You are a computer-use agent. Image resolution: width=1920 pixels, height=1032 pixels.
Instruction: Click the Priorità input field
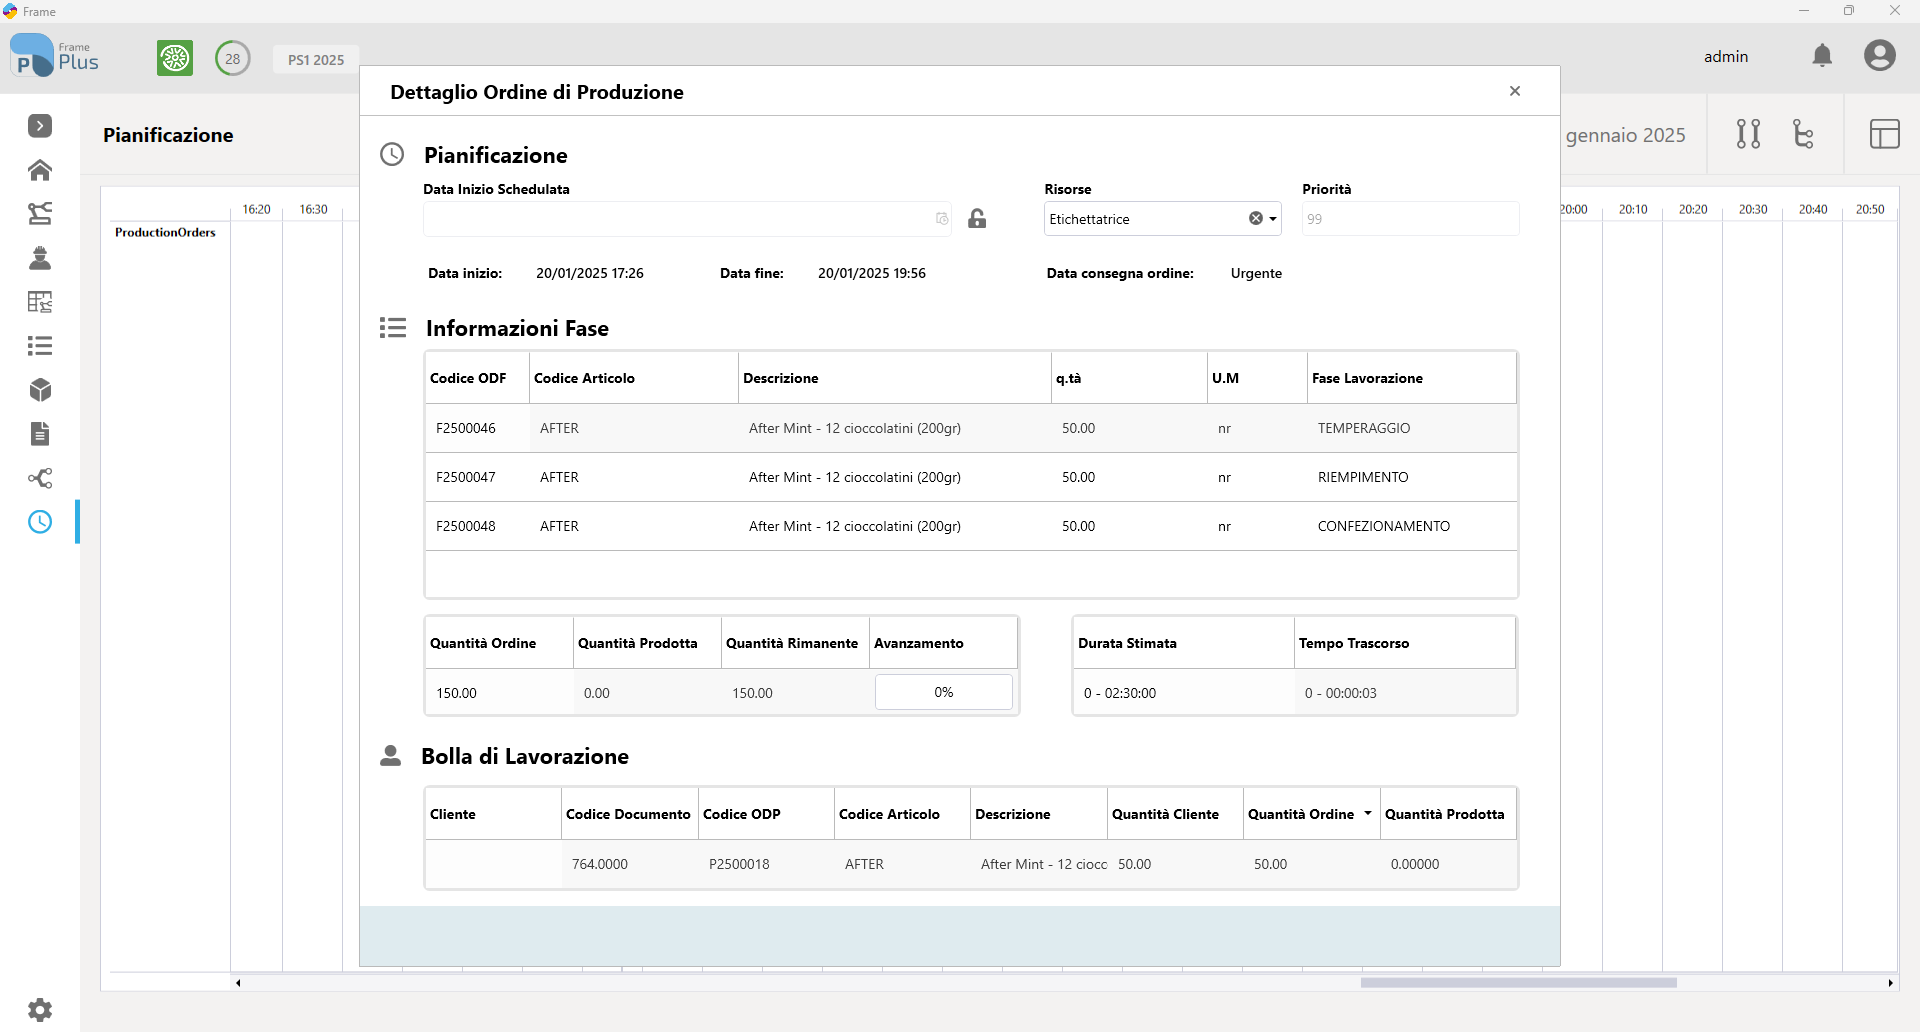click(x=1410, y=219)
